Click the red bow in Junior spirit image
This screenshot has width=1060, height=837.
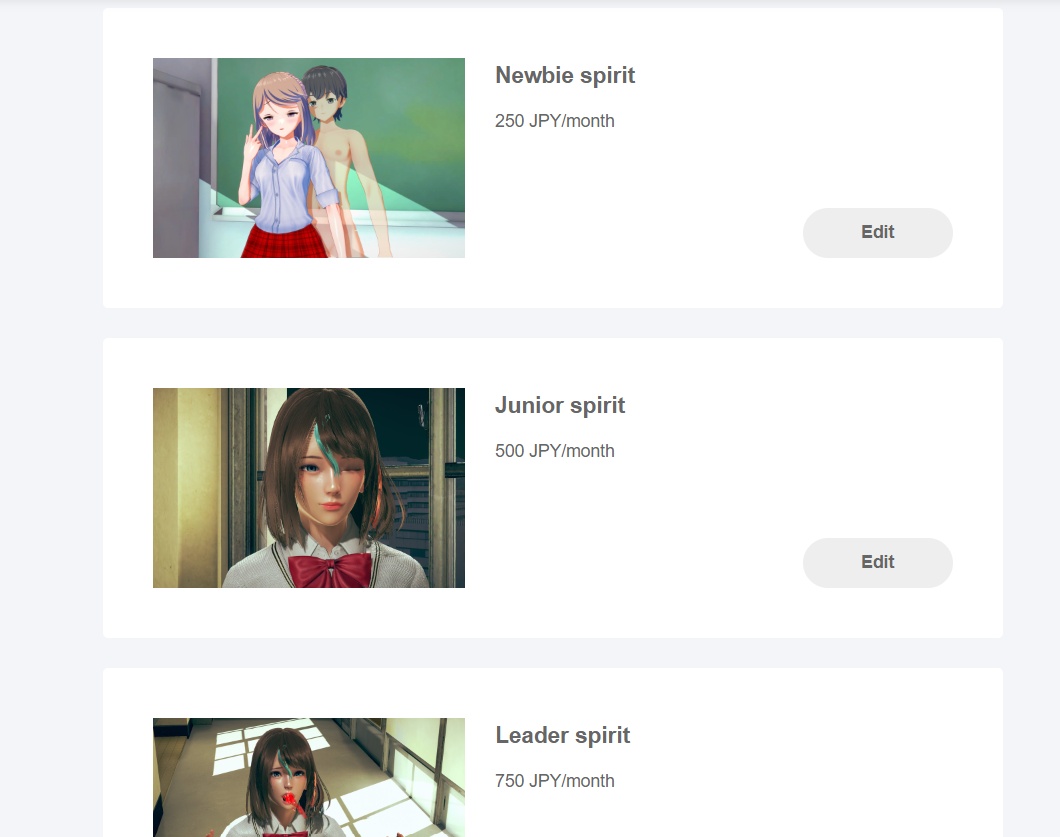(x=330, y=569)
